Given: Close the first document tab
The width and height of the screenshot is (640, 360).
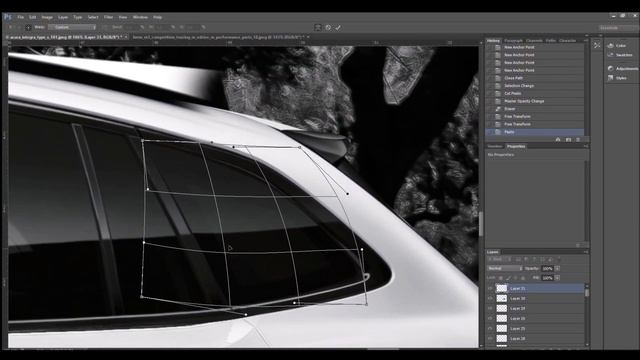Looking at the screenshot, I should pyautogui.click(x=126, y=37).
